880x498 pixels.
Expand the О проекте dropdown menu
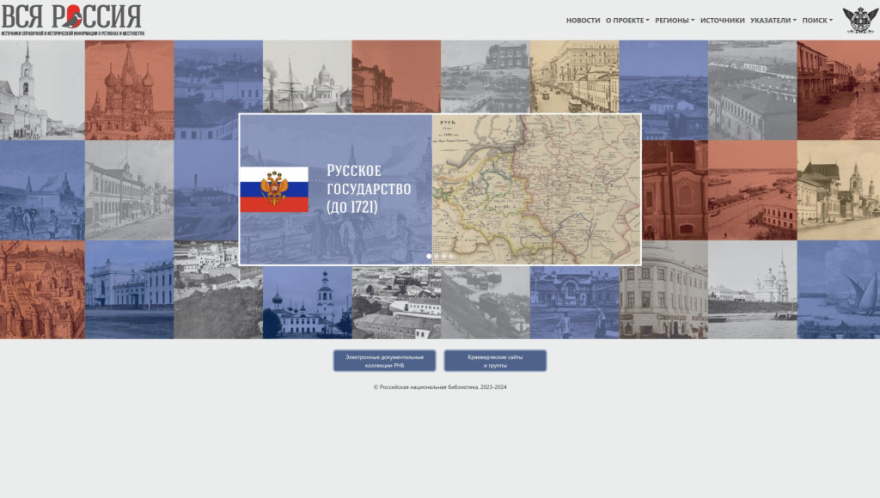coord(627,20)
